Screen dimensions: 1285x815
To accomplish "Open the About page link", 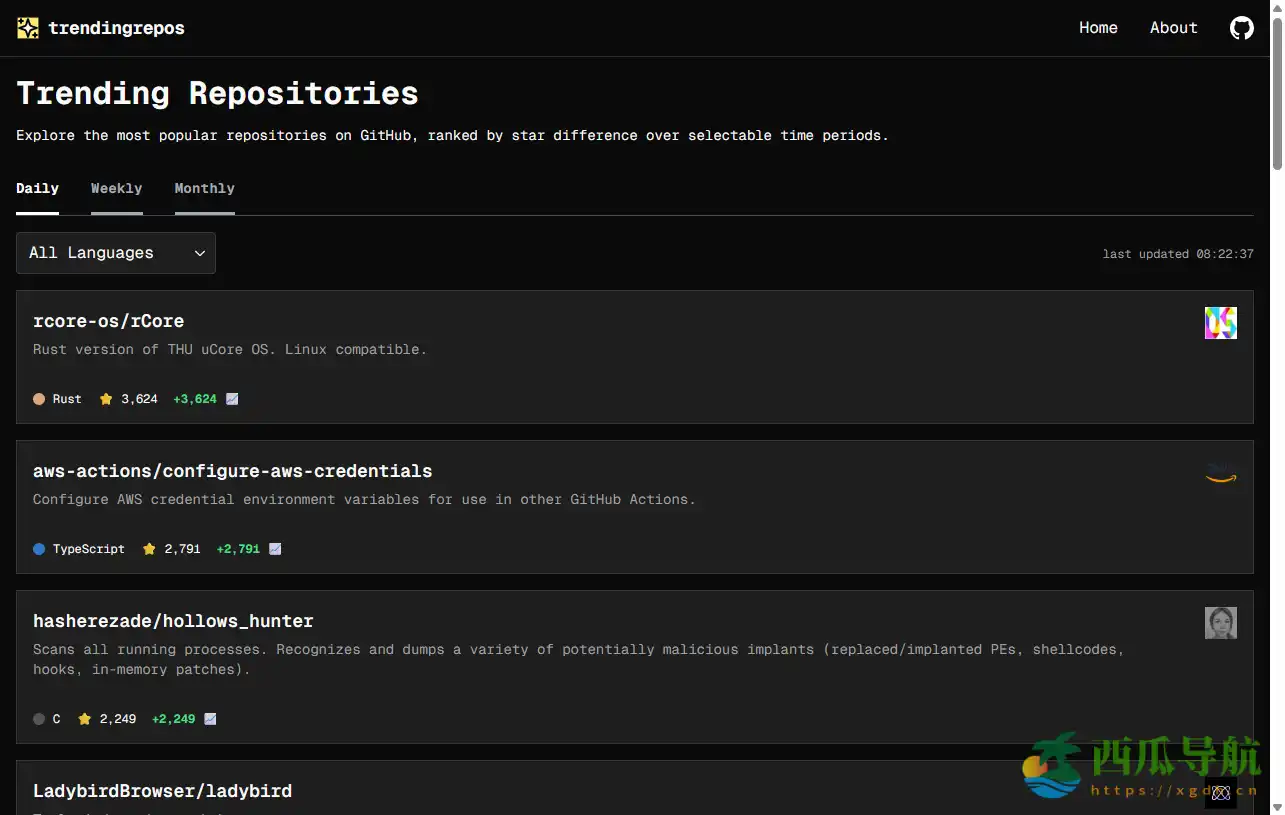I will pos(1173,28).
